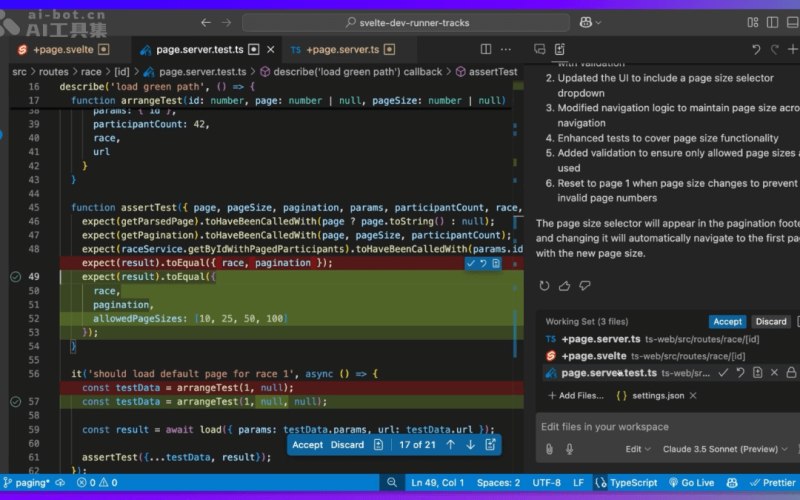Go to next change down arrow
The image size is (800, 500).
point(470,445)
